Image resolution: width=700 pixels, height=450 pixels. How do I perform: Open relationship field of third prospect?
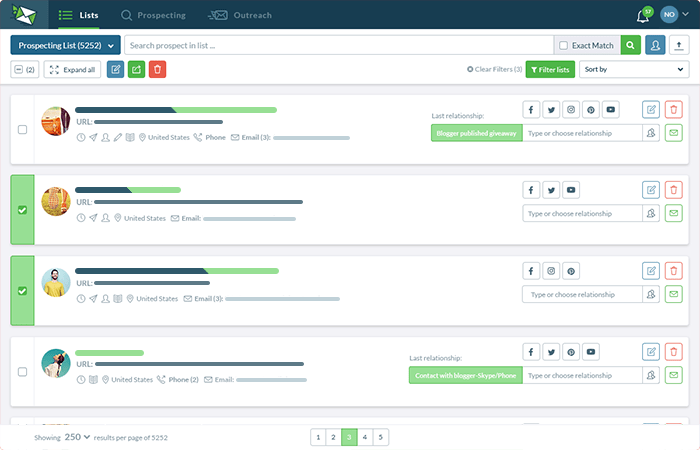582,294
